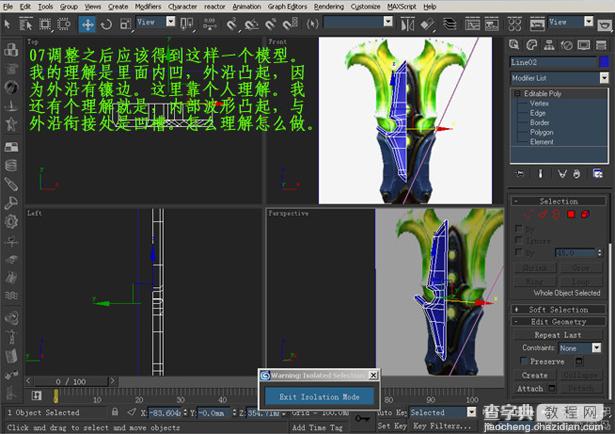
Task: Click the time slider 0 / 100 handle
Action: [x=70, y=381]
